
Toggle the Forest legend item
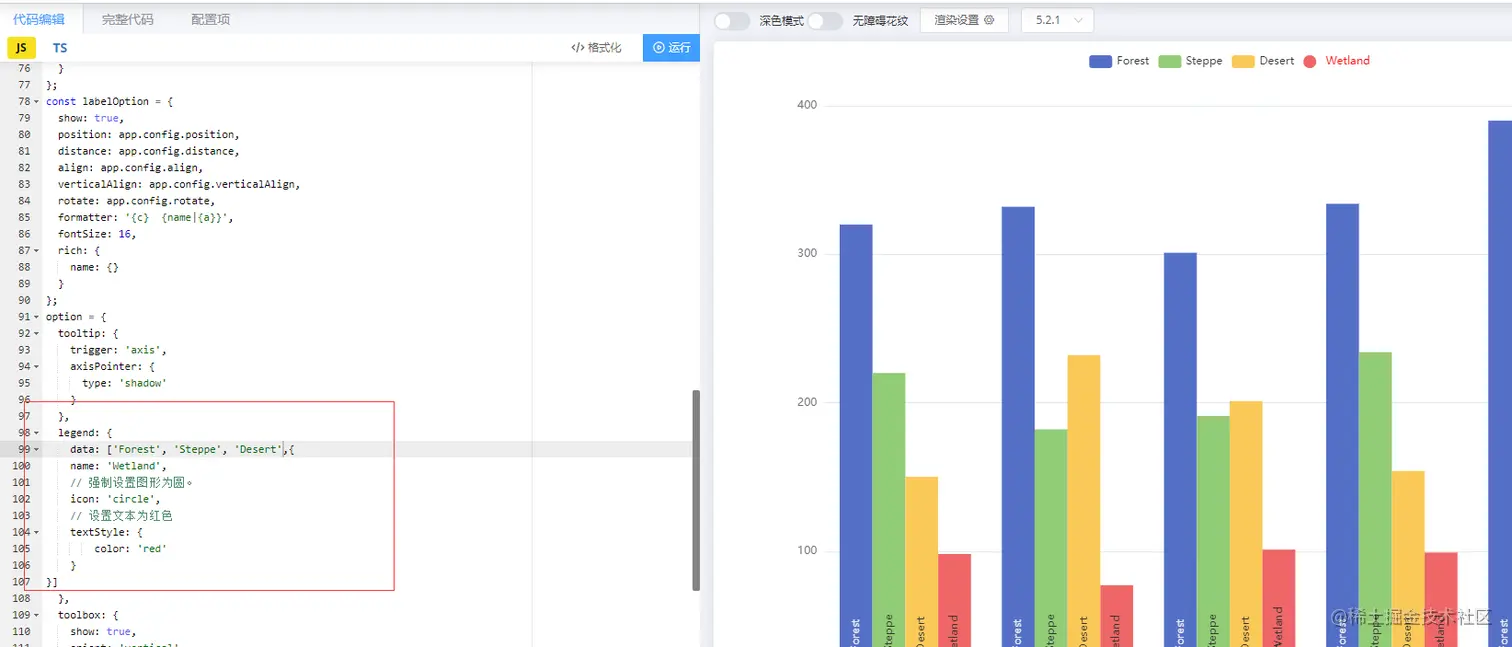pyautogui.click(x=1119, y=61)
